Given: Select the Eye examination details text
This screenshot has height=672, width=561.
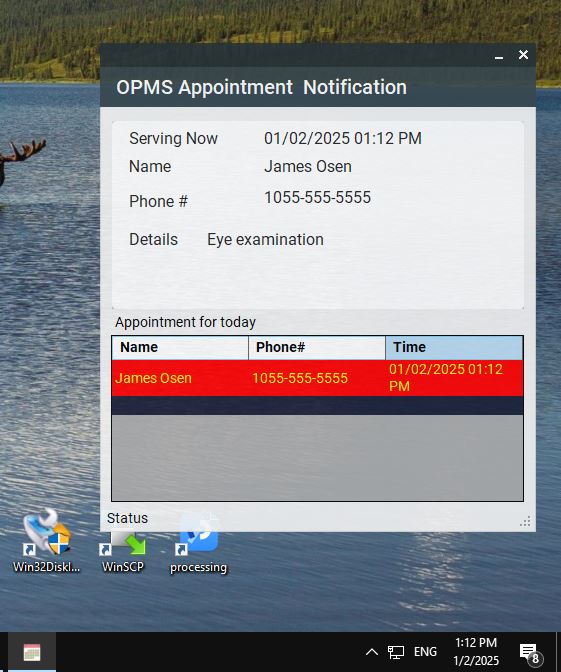Looking at the screenshot, I should (265, 240).
